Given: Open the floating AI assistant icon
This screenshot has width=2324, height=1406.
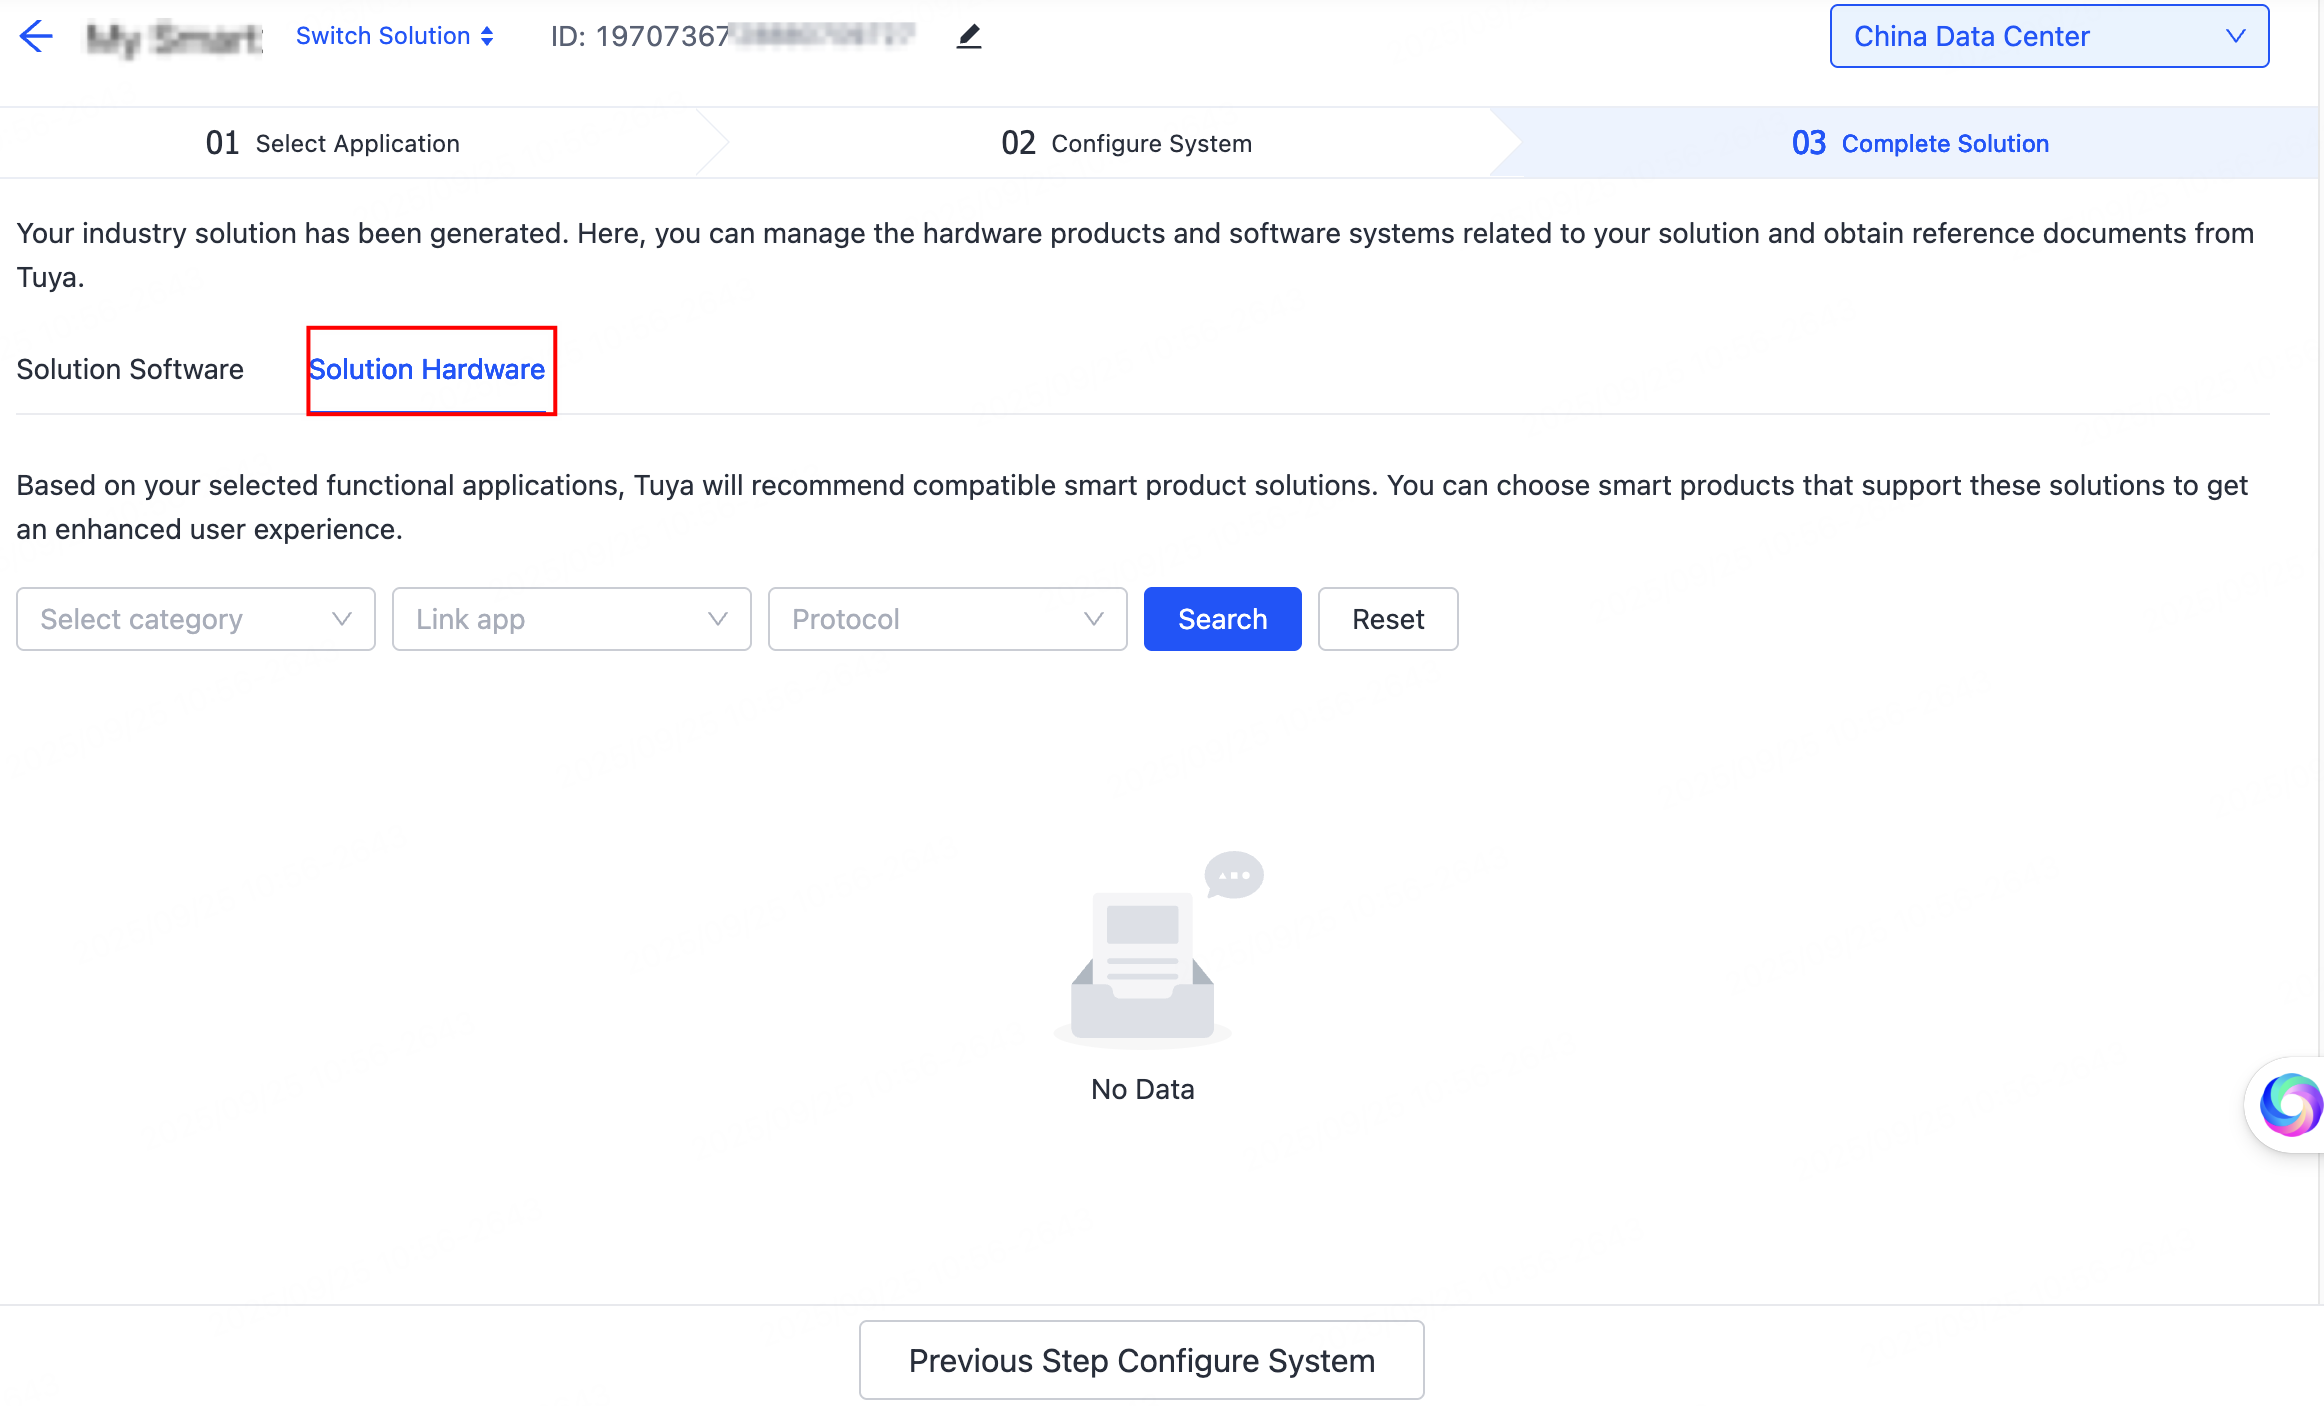Looking at the screenshot, I should (x=2289, y=1104).
